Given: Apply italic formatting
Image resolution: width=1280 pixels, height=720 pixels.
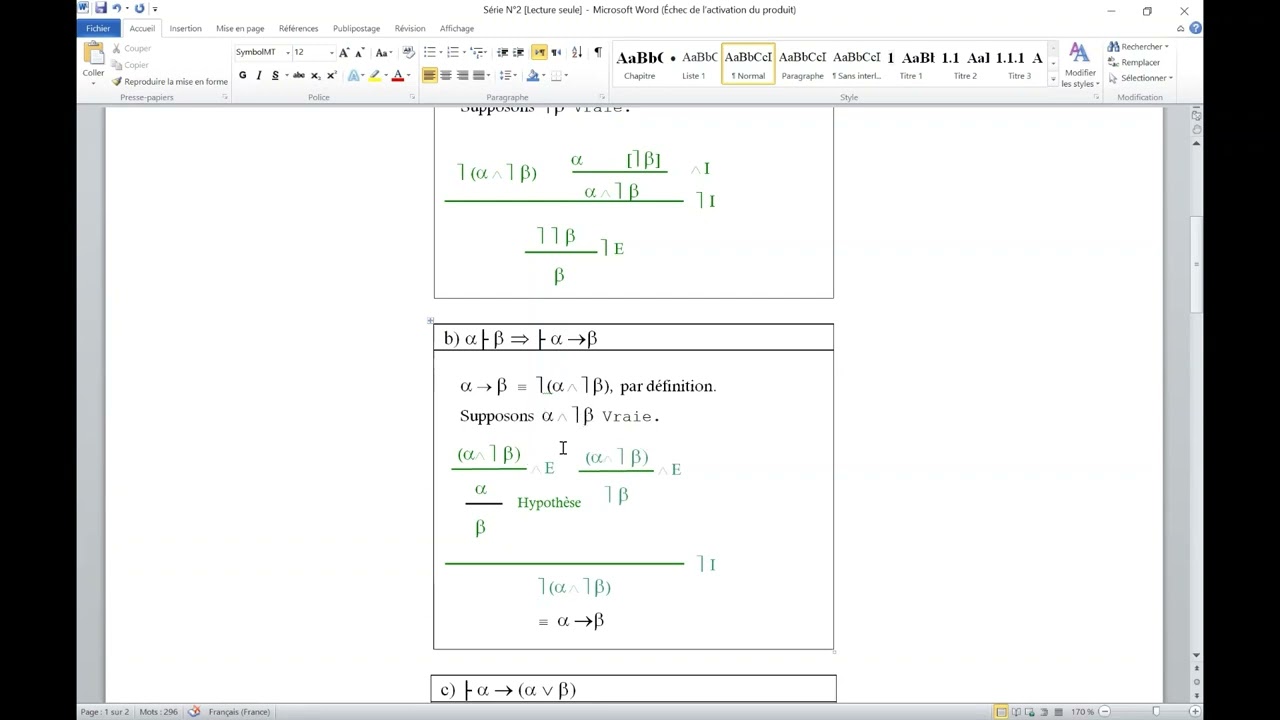Looking at the screenshot, I should click(258, 76).
